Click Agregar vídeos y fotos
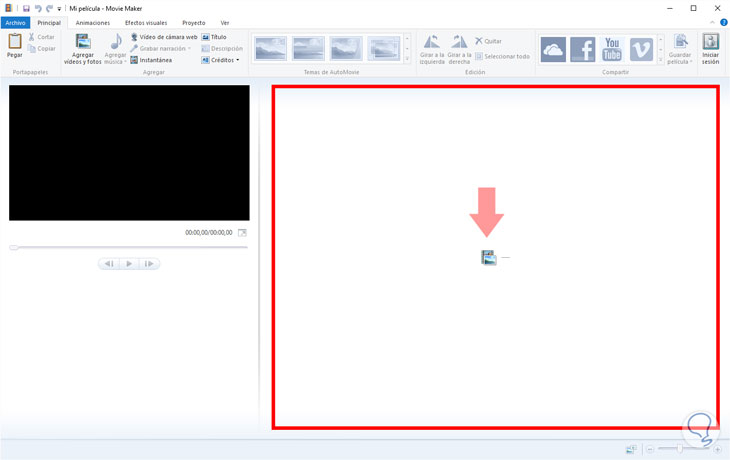Screen dimensions: 730x460 point(83,49)
